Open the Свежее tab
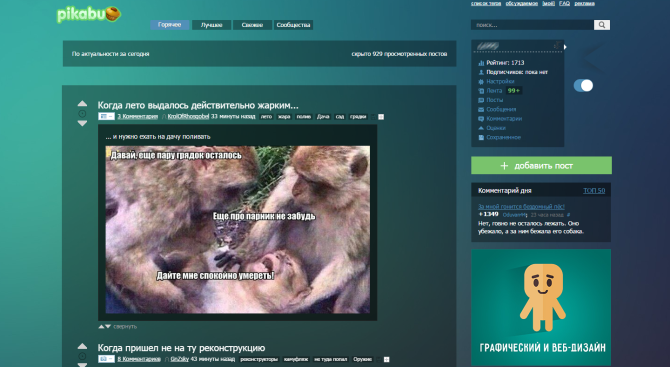 (x=252, y=25)
